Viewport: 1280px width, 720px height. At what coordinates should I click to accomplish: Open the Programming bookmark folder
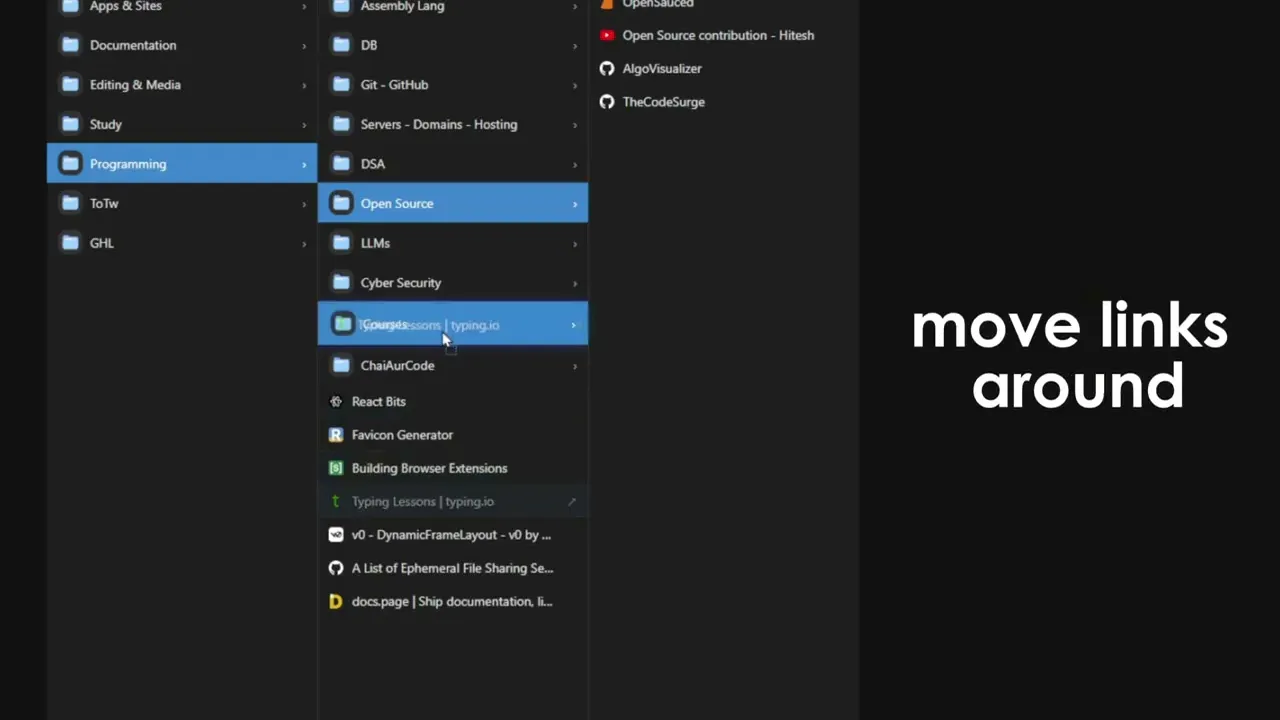pyautogui.click(x=182, y=164)
